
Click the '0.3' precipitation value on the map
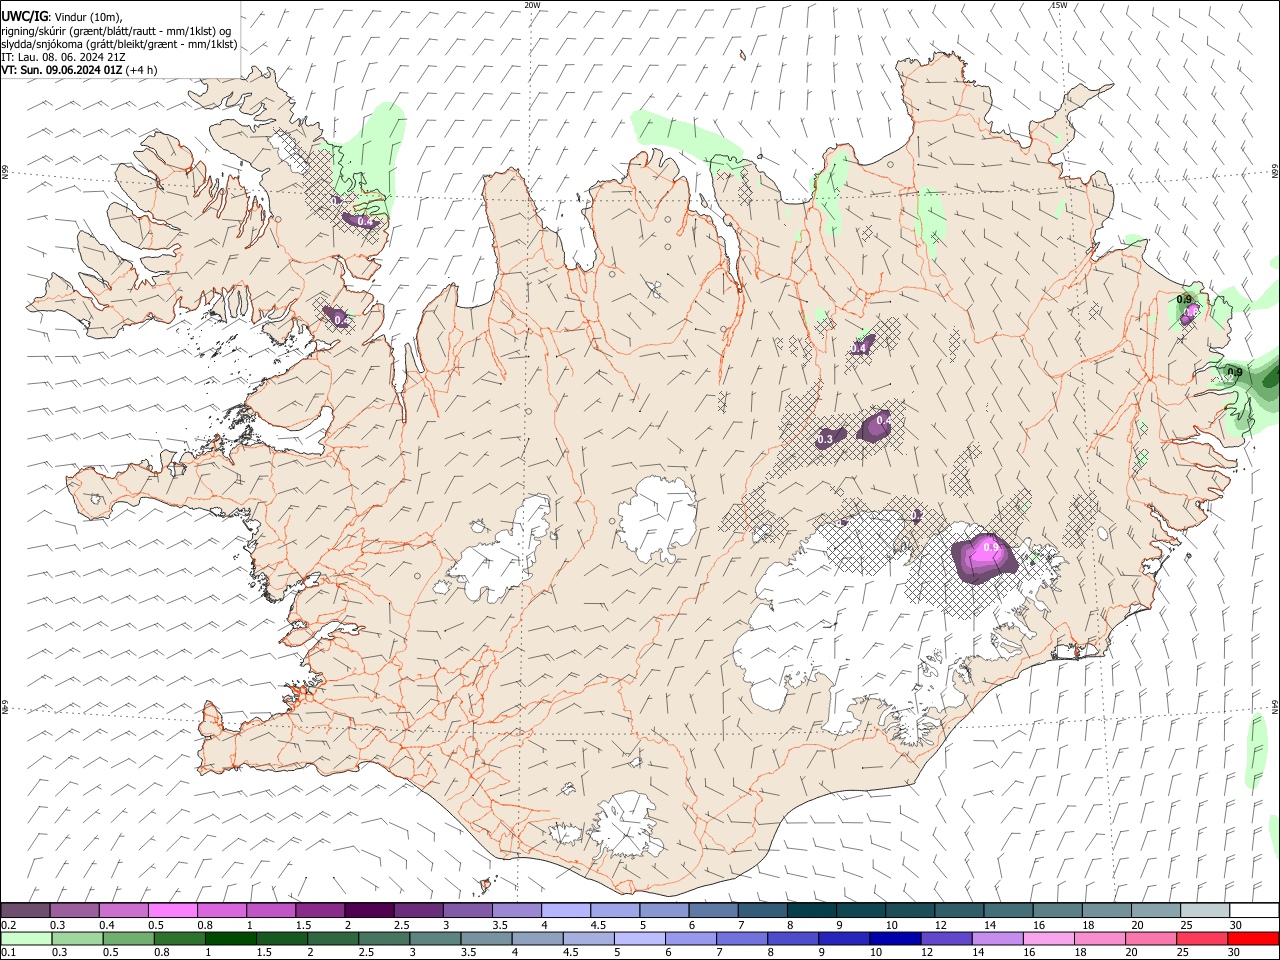[x=826, y=439]
